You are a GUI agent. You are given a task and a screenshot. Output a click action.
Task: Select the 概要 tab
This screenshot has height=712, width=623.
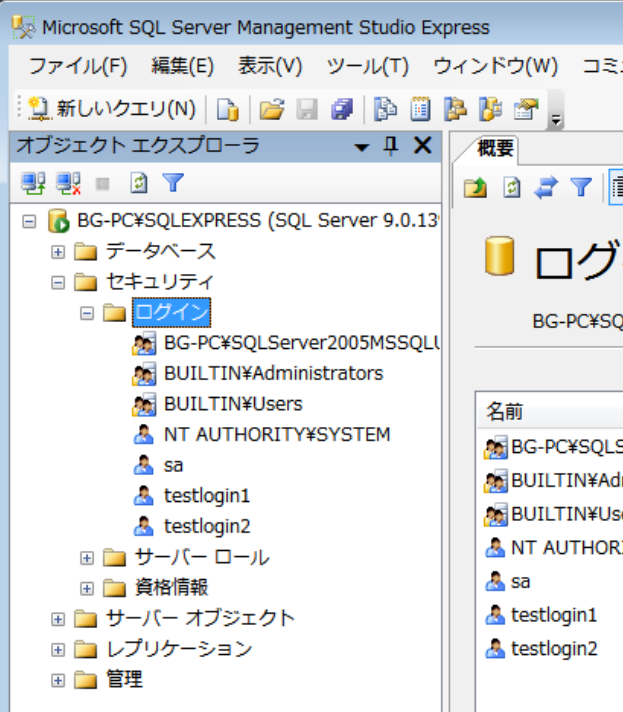(495, 148)
